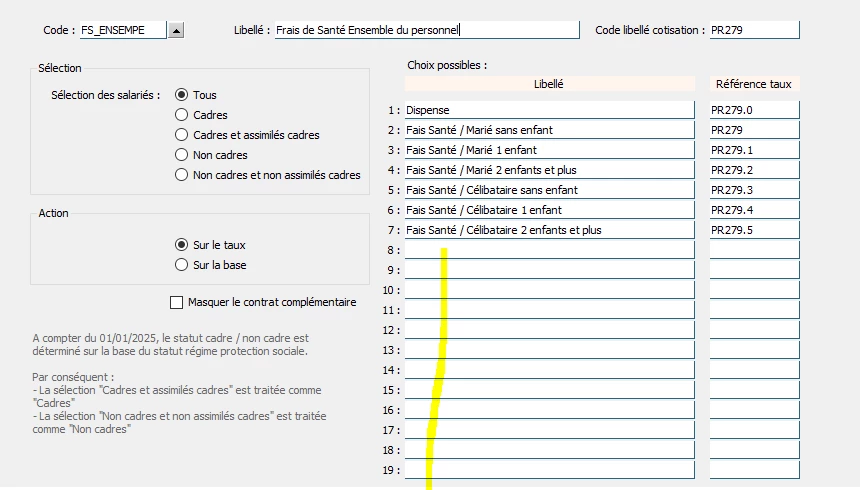Select "Non cadres et non assimilés cadres"
This screenshot has height=490, width=860.
click(181, 175)
